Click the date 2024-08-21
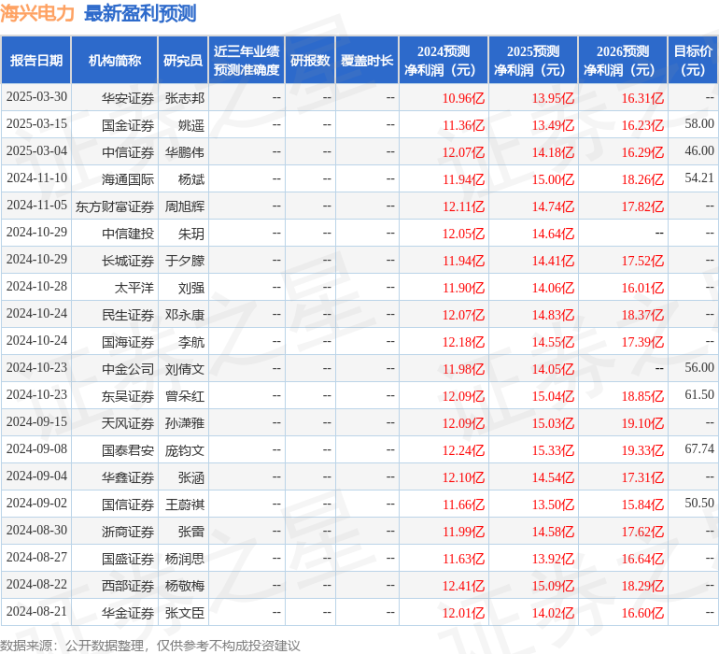Screen dimensions: 719x654 coord(37,611)
